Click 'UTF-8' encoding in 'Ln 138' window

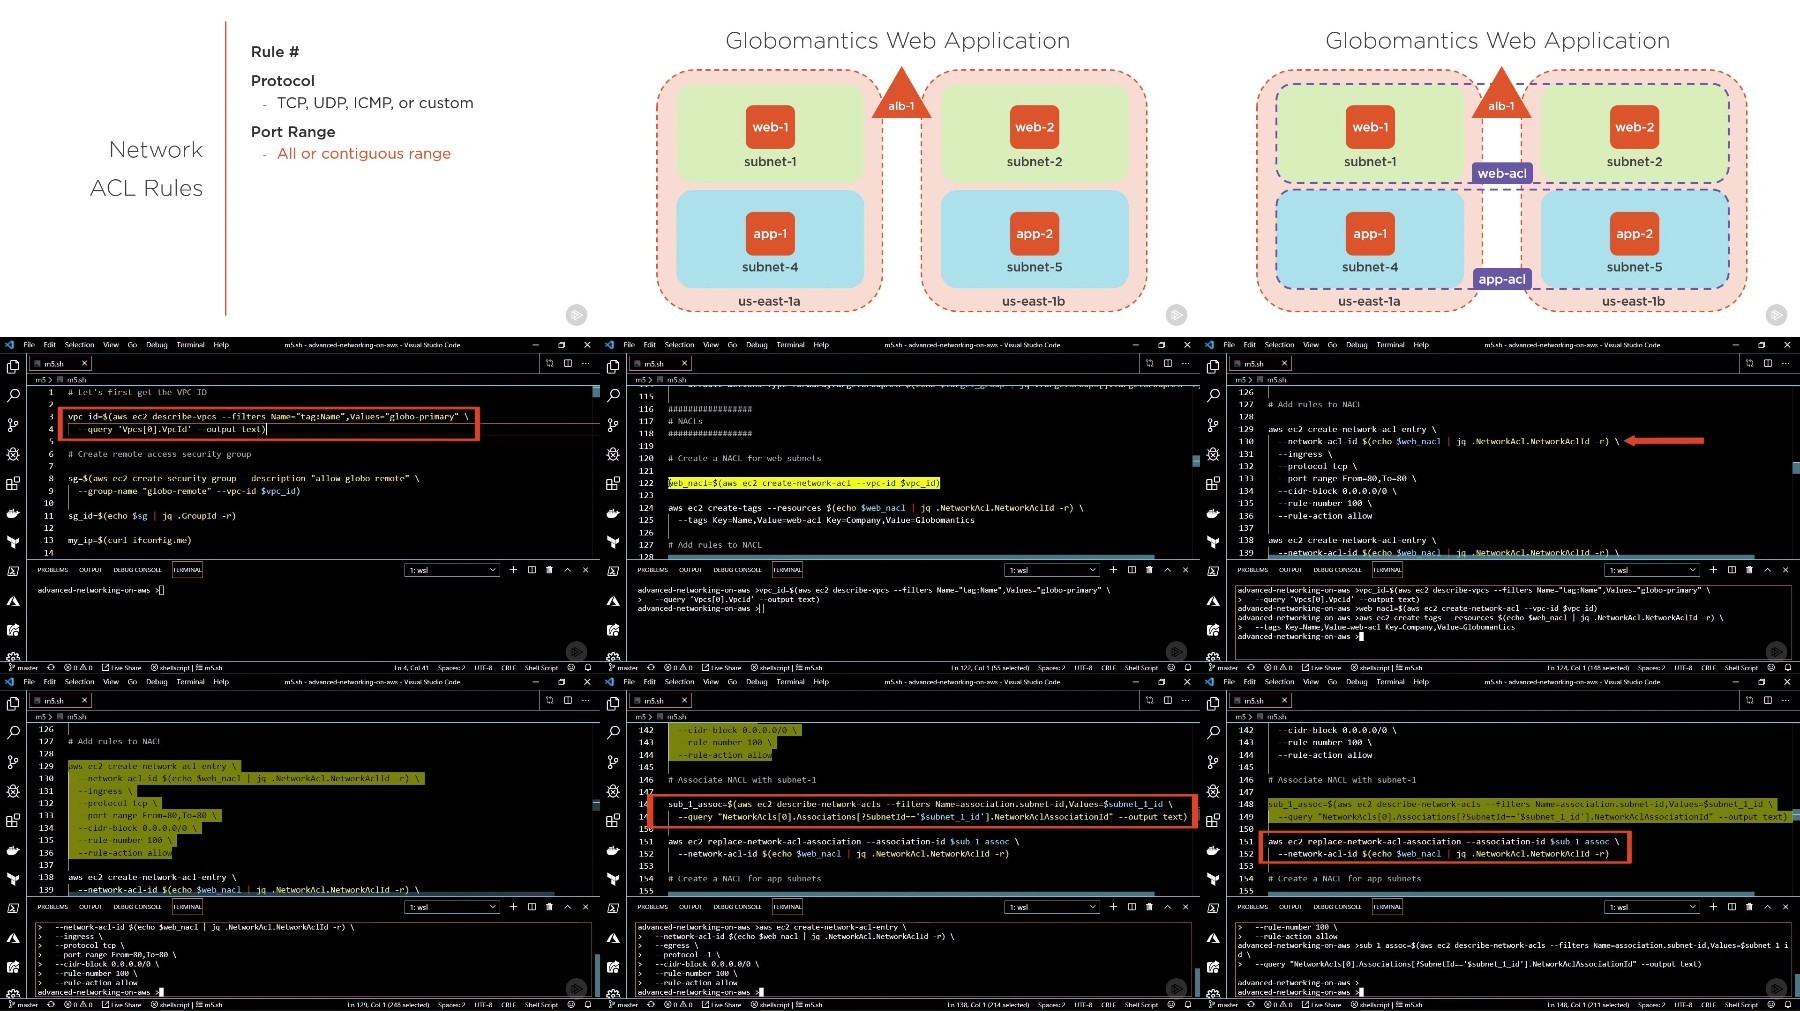point(1083,1004)
